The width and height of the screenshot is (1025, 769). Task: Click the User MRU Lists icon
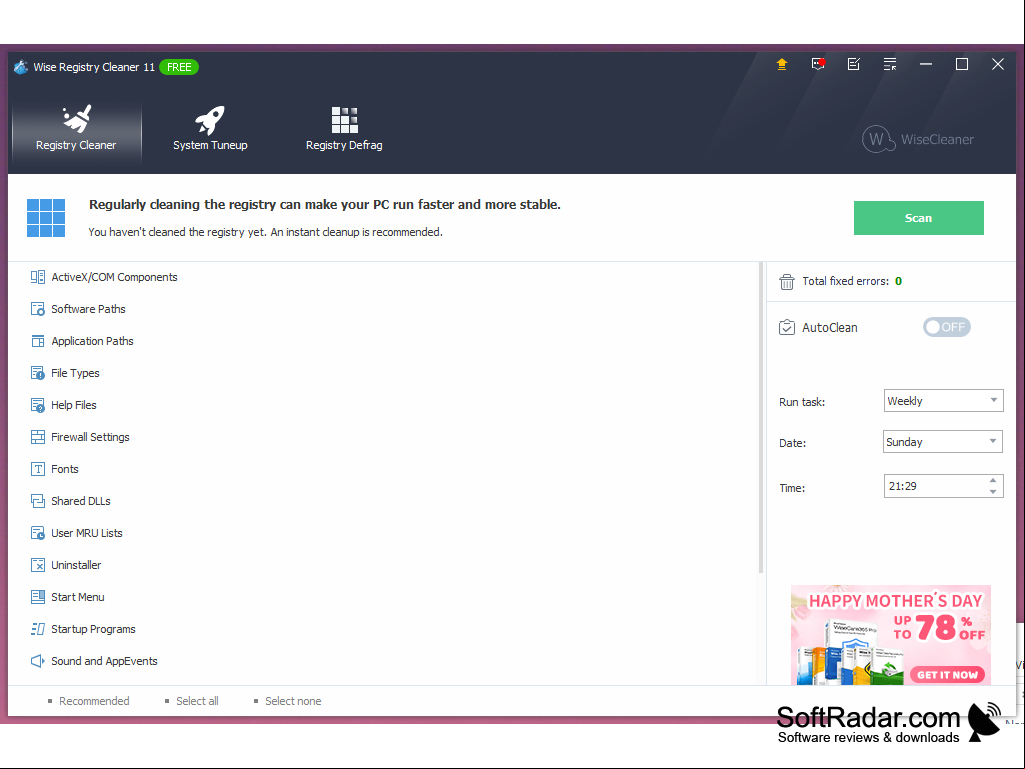pos(38,534)
